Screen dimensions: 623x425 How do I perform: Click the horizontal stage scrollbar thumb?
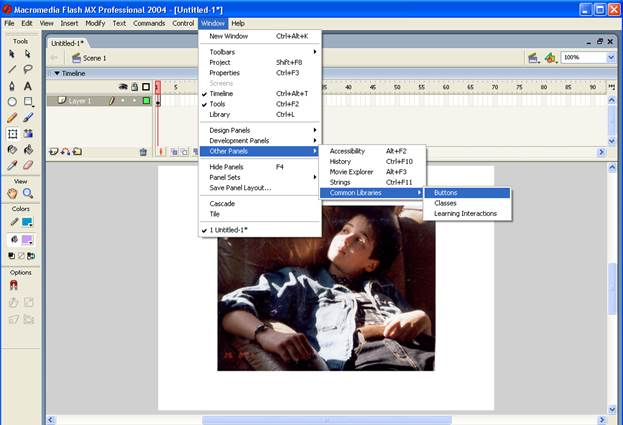[327, 420]
